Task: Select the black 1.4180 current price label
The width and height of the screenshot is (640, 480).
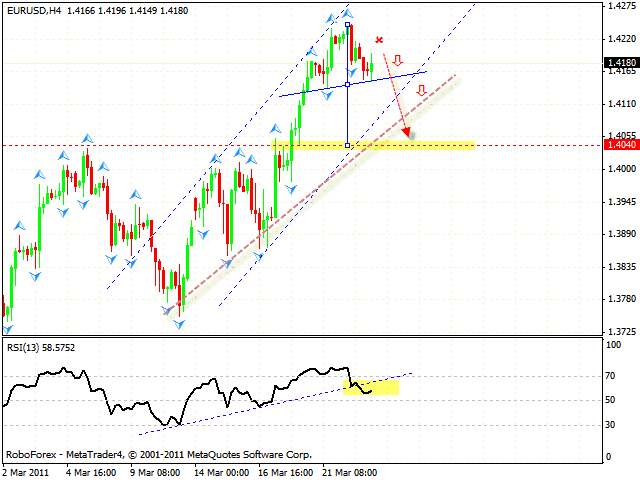Action: pyautogui.click(x=622, y=62)
